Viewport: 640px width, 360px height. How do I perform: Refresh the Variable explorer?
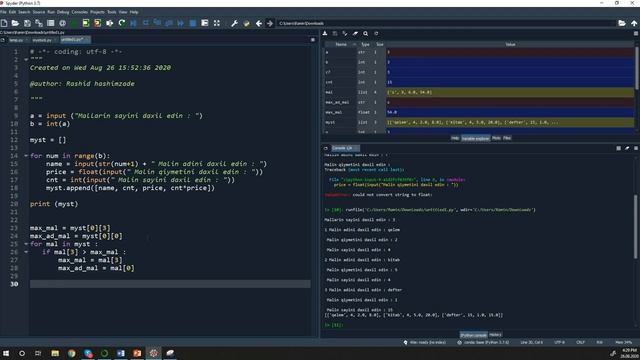coord(376,33)
